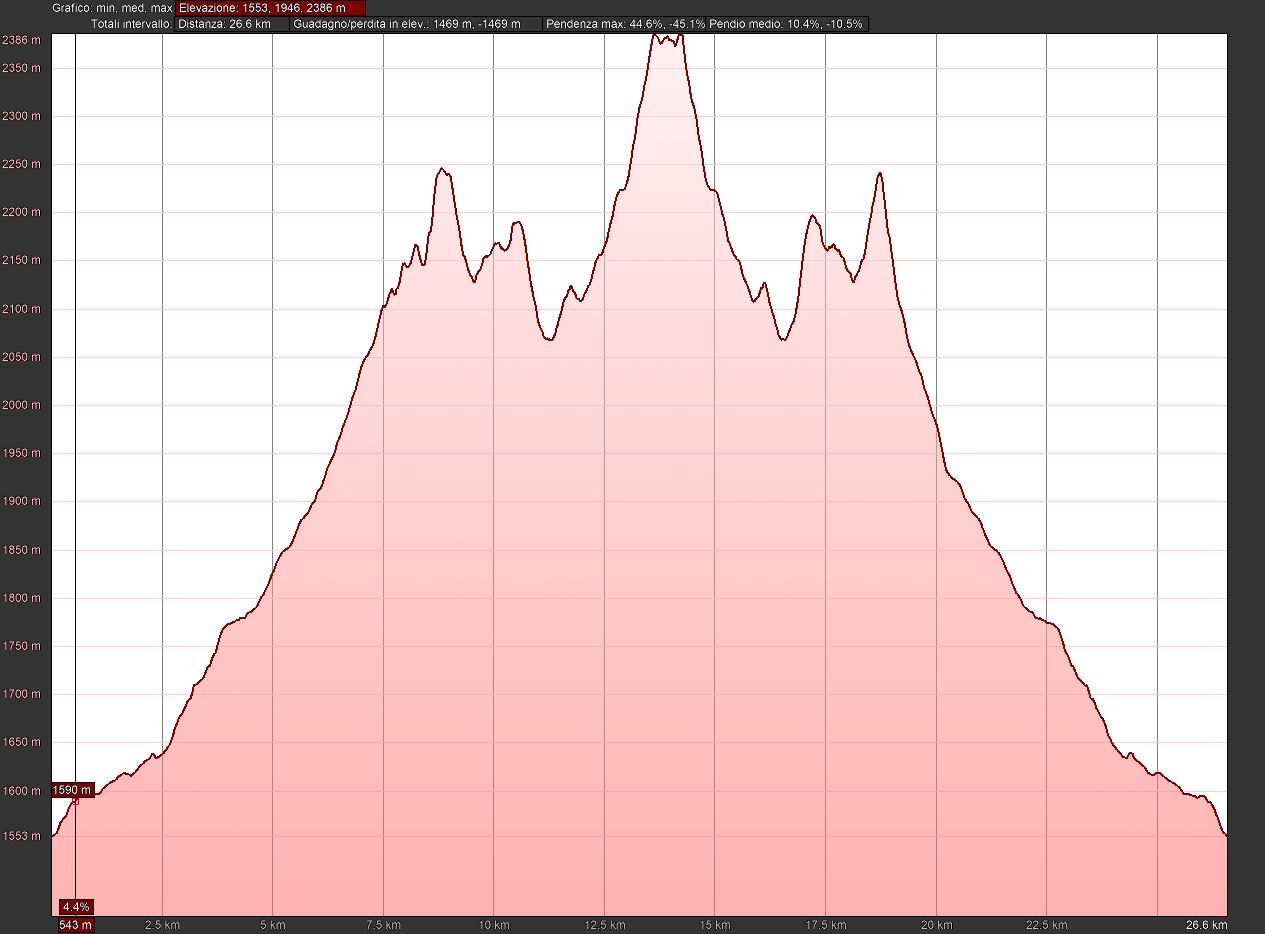Viewport: 1265px width, 934px height.
Task: Click the 'Pendenza max: 44.6%, -45.1%' value
Action: point(626,23)
